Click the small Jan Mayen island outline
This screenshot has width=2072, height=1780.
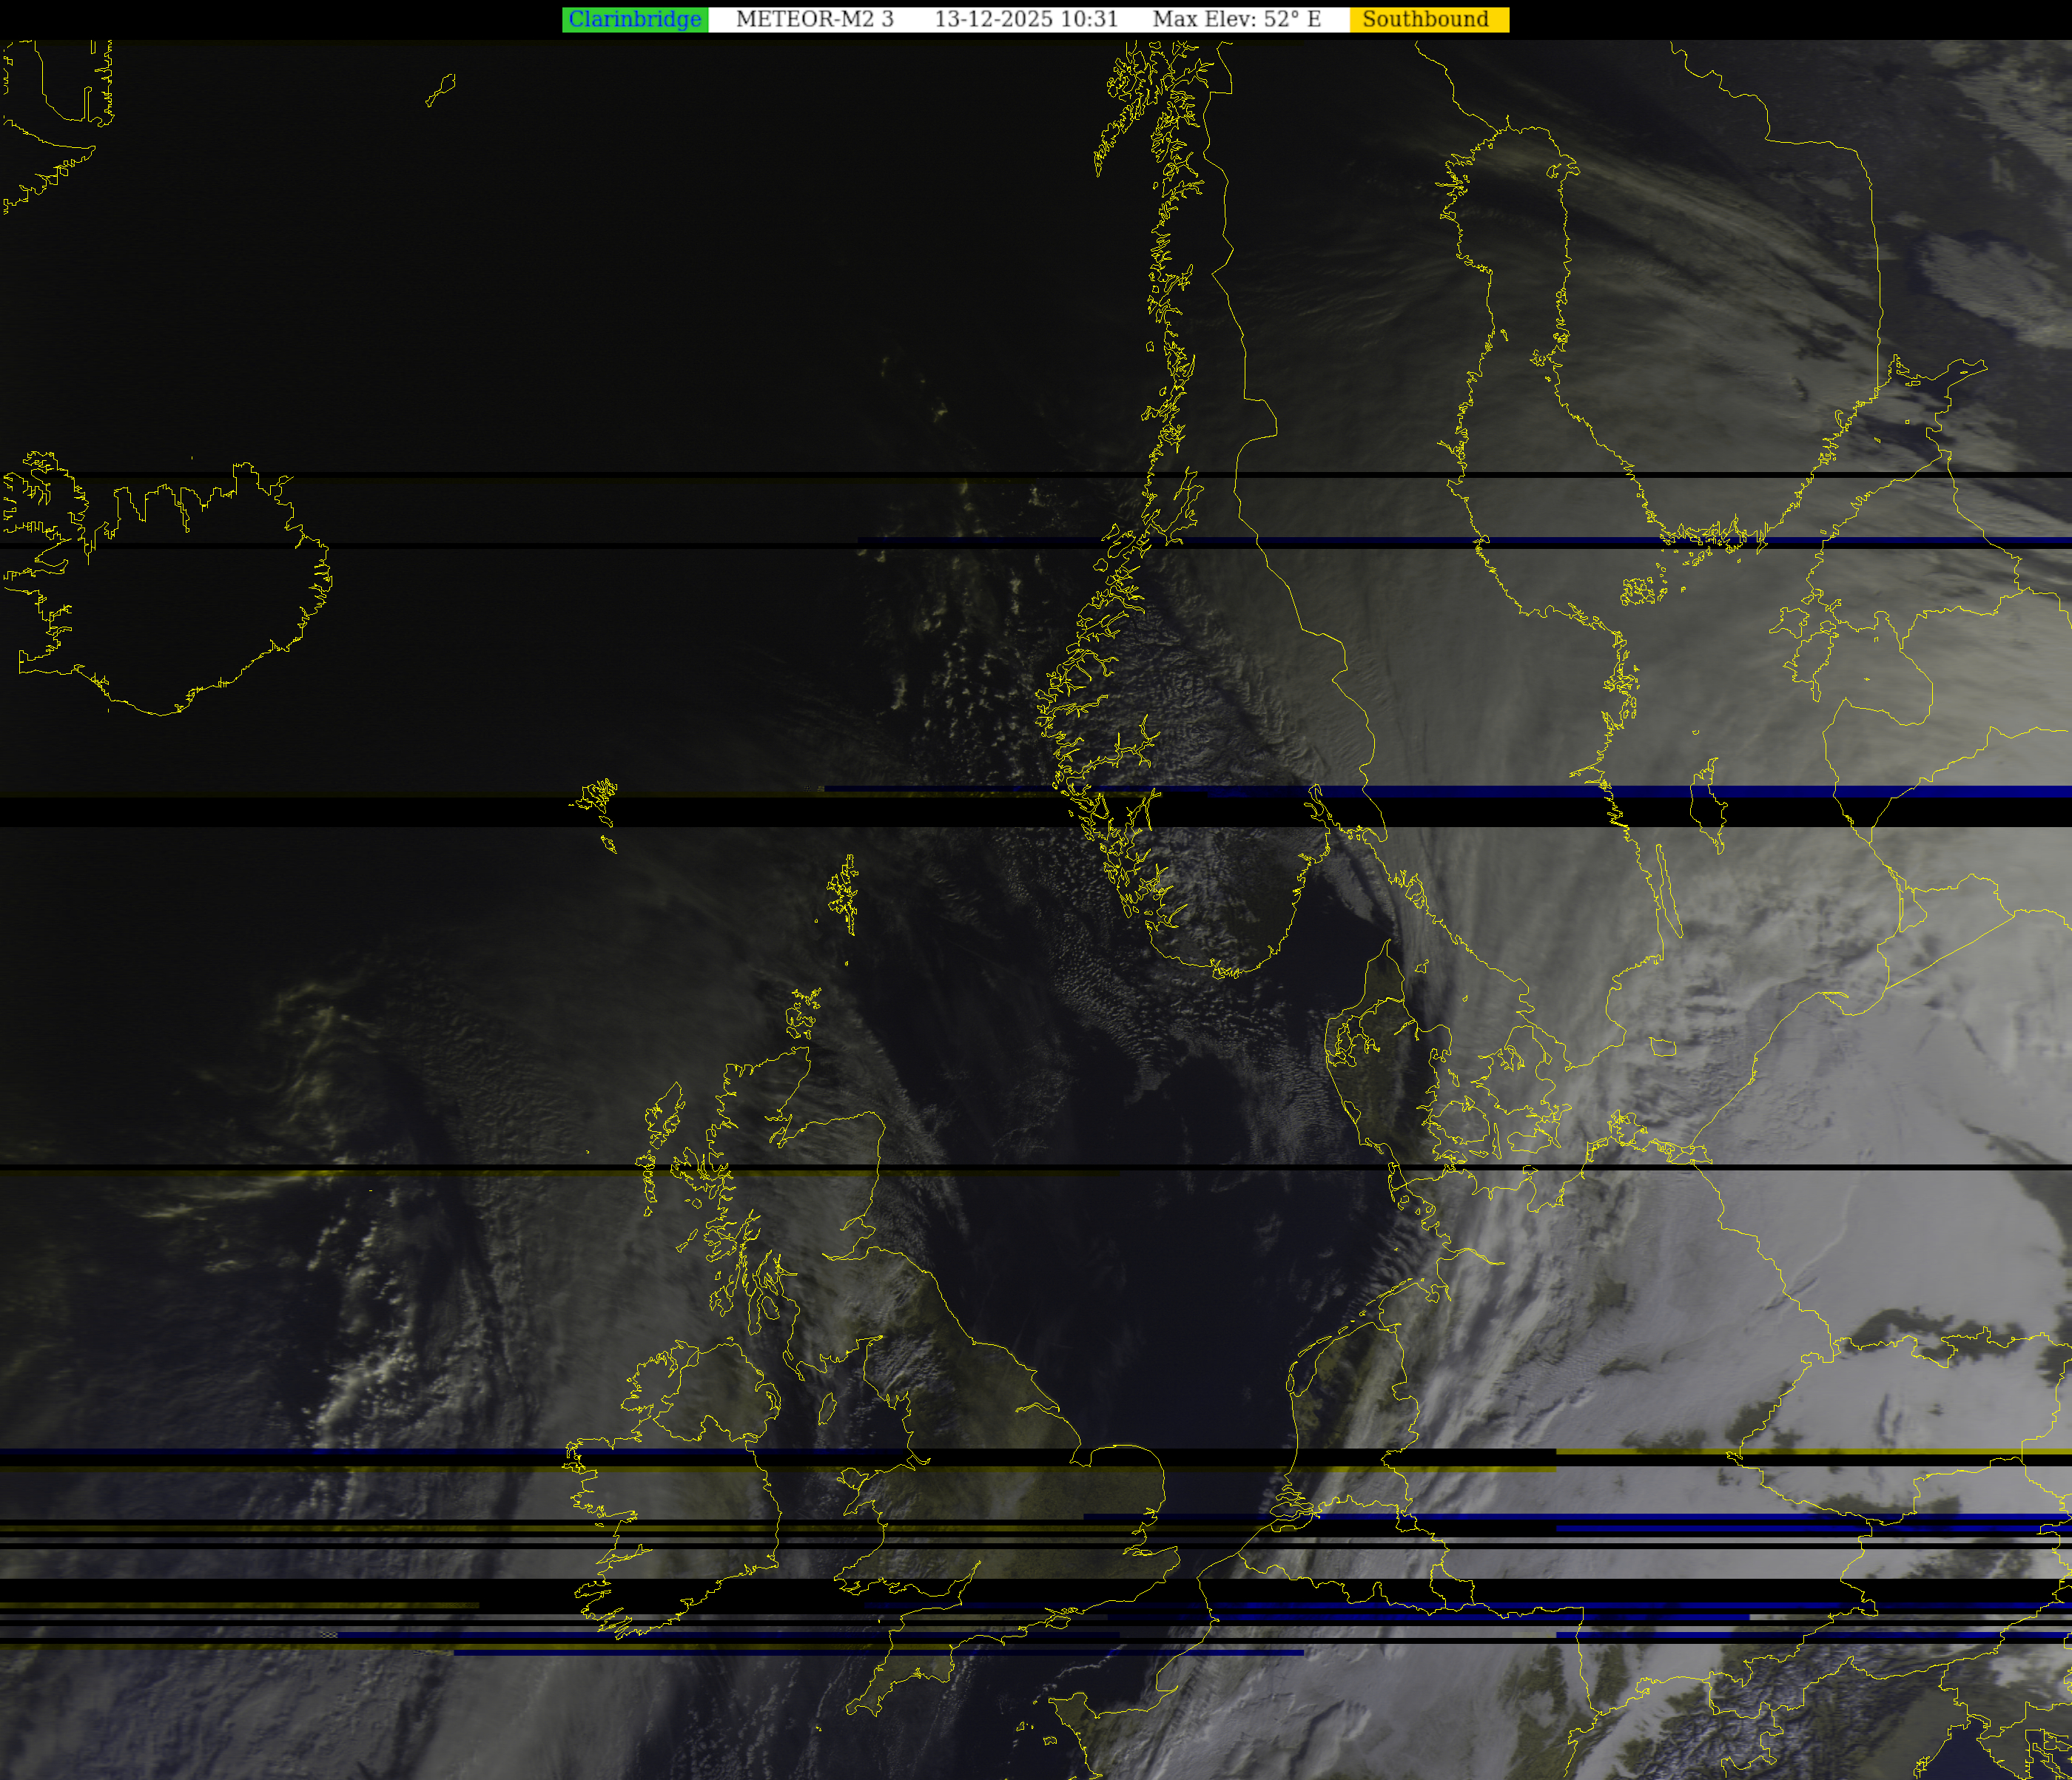click(x=440, y=90)
